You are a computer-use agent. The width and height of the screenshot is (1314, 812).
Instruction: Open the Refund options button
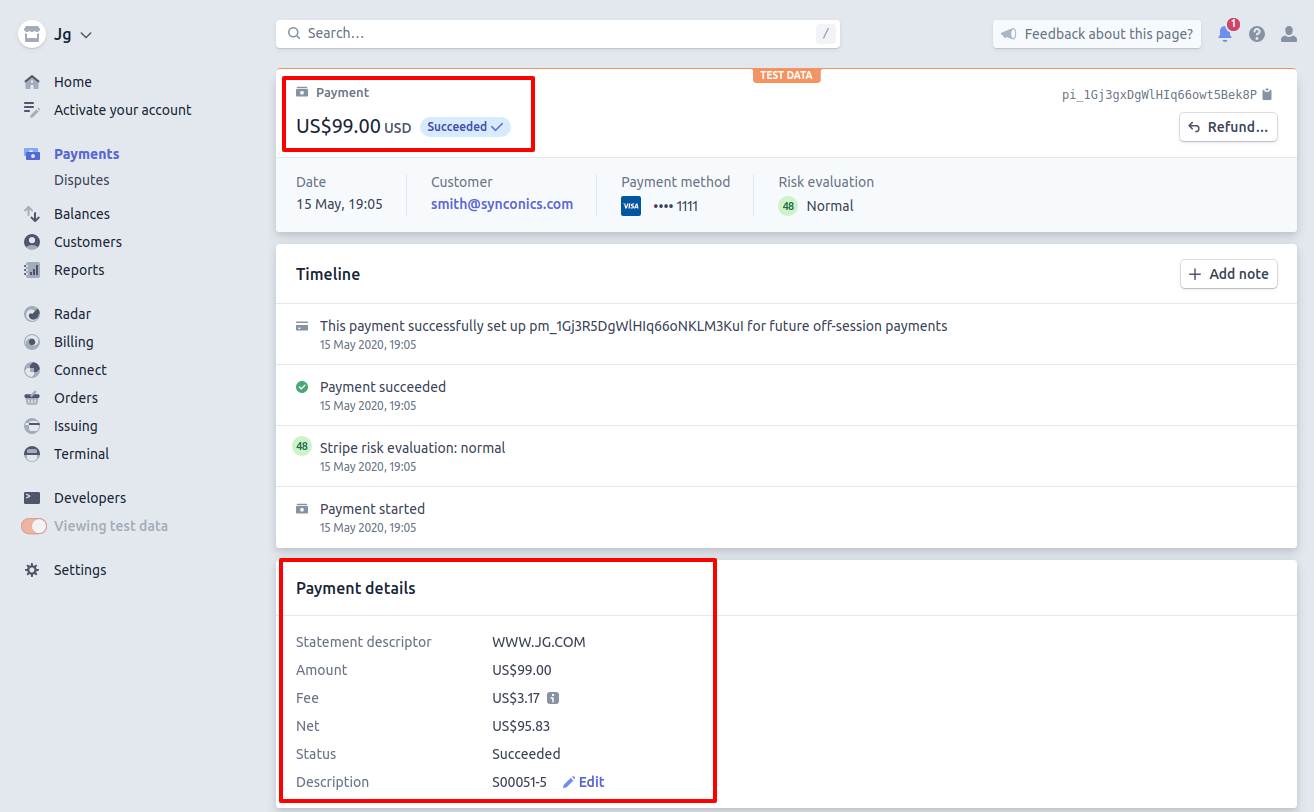1228,127
